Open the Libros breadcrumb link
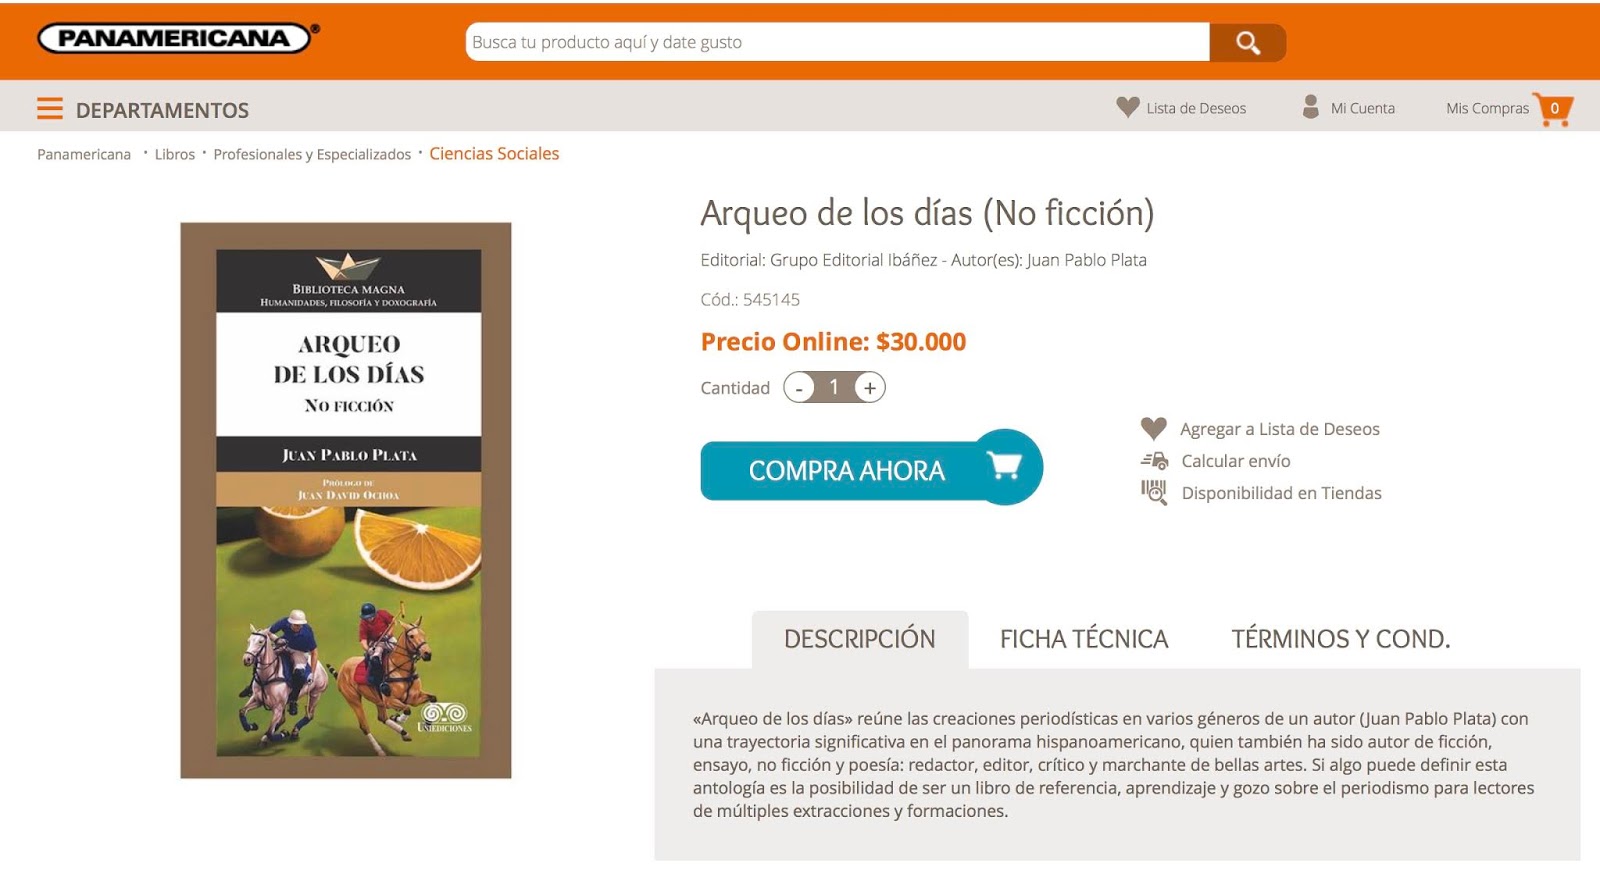Screen dimensions: 1600x874 175,154
